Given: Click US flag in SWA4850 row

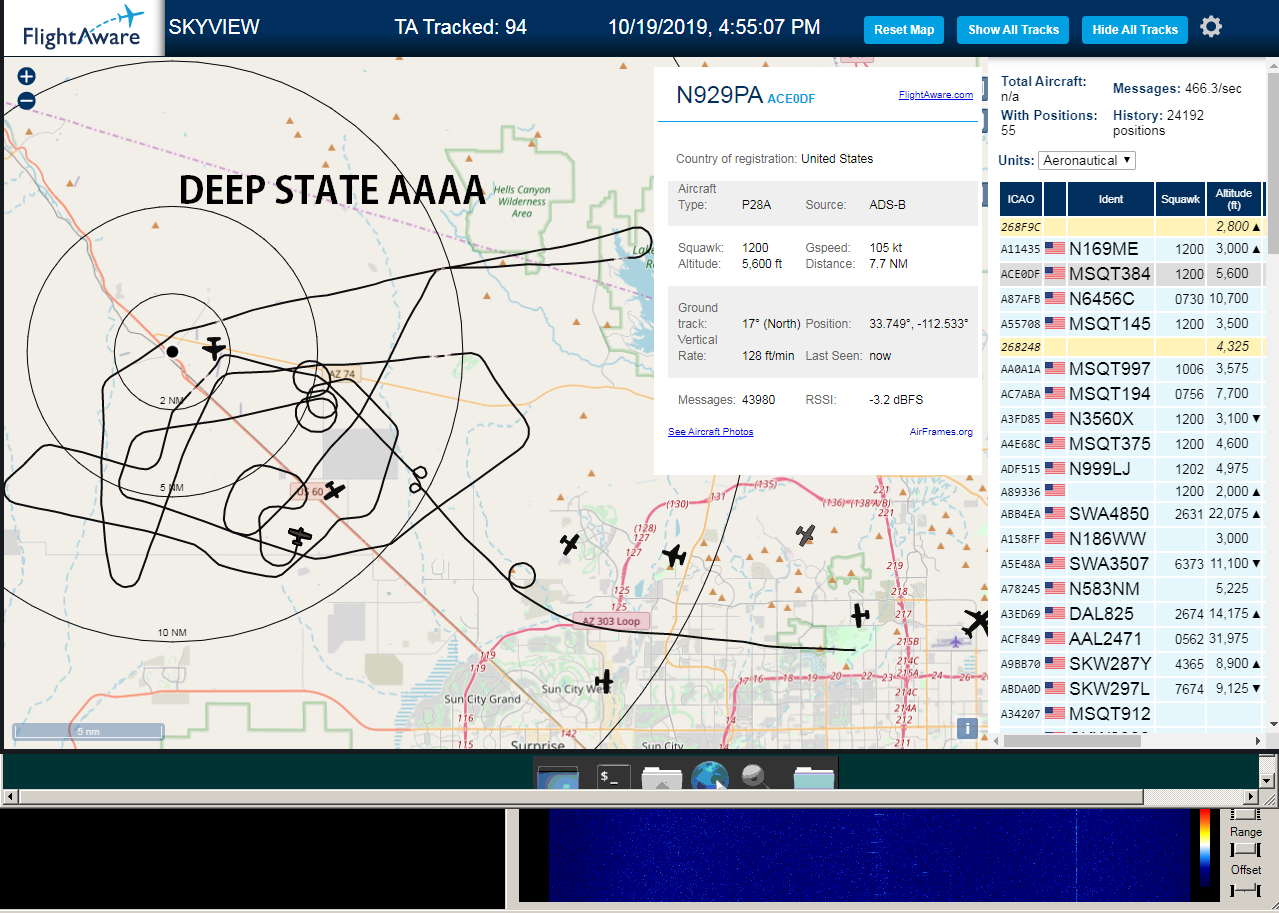Looking at the screenshot, I should pos(1055,513).
